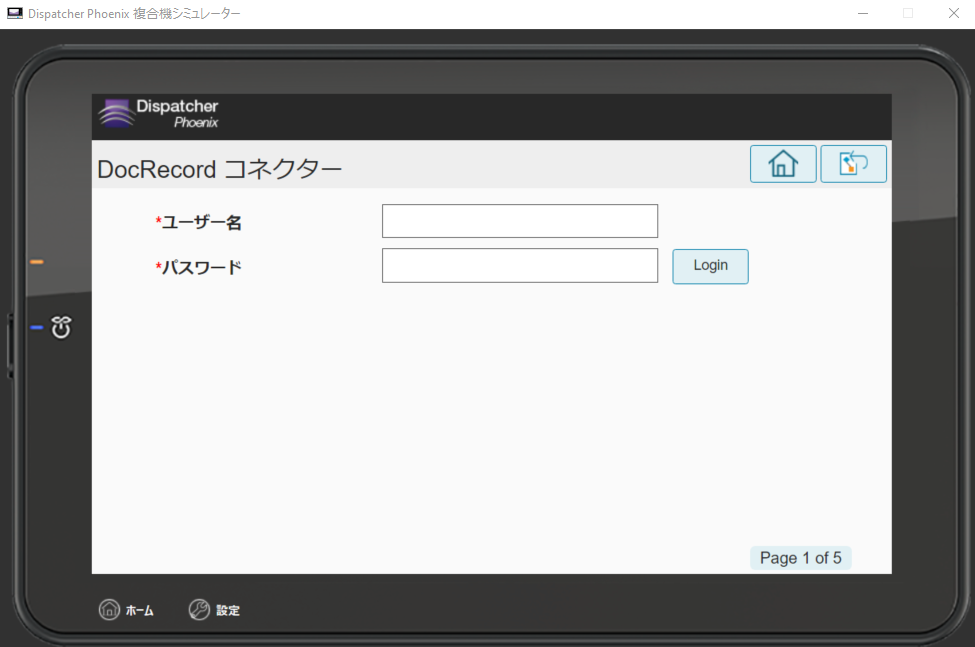975x647 pixels.
Task: Click the ユーザー名 label
Action: click(x=198, y=222)
